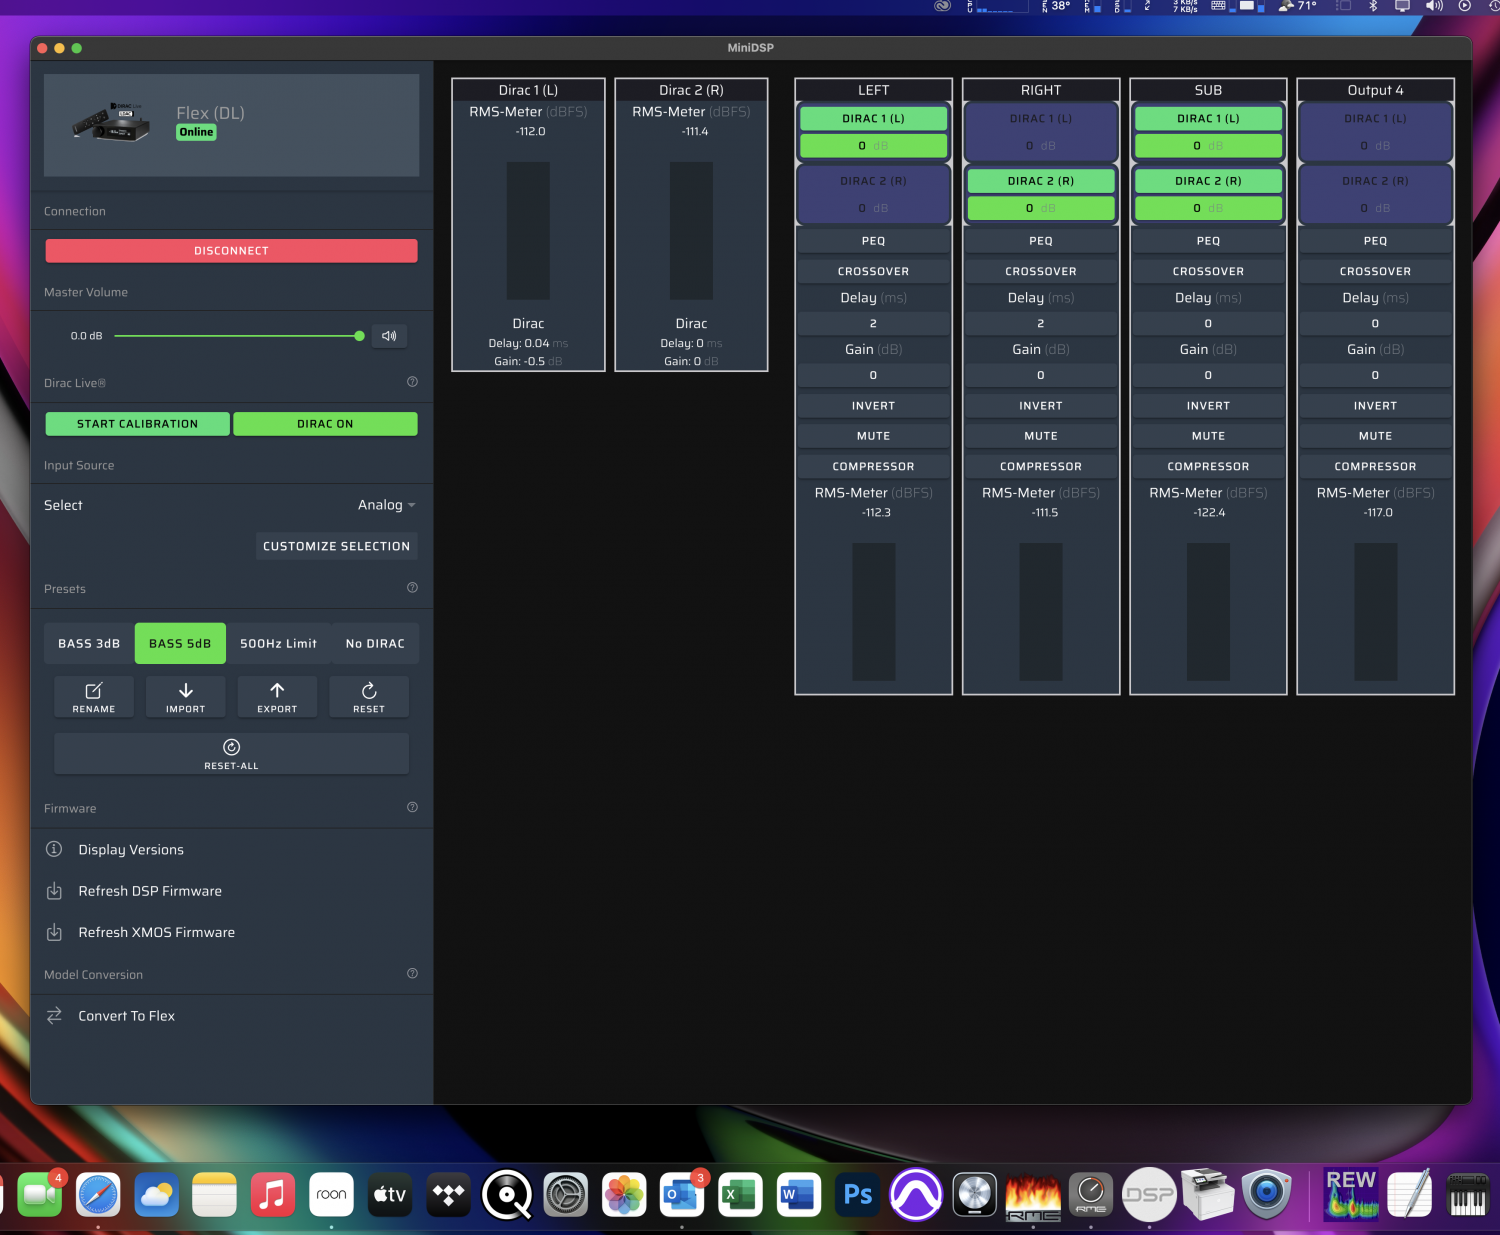This screenshot has width=1500, height=1235.
Task: Click the Dirac 1 (L) RMS meter bar
Action: [x=528, y=231]
